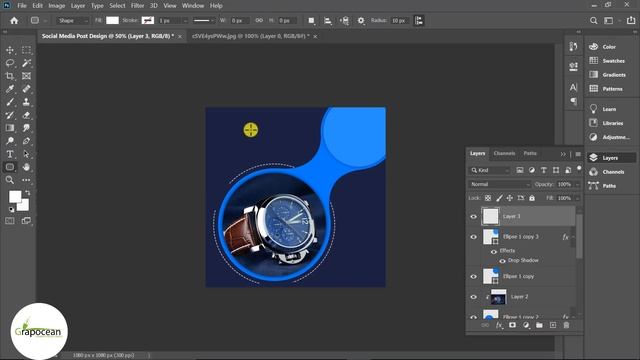This screenshot has height=360, width=640.
Task: Select the Dodge tool
Action: pos(10,141)
